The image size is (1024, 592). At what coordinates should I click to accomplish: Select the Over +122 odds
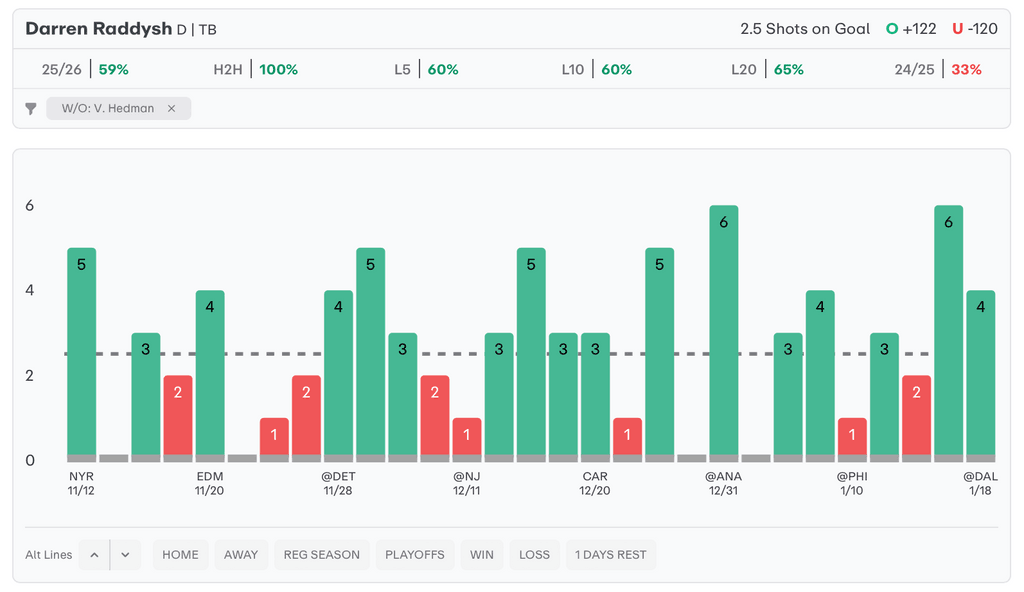pos(911,29)
